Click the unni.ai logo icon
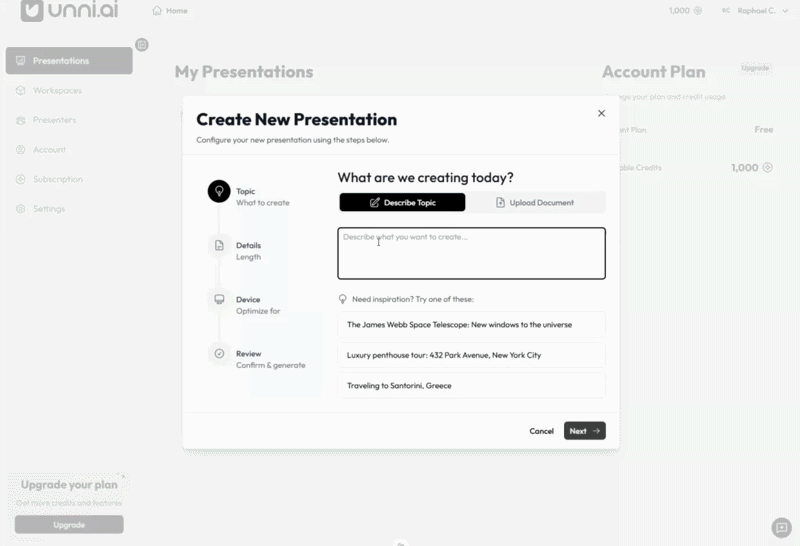The image size is (800, 546). pos(32,10)
